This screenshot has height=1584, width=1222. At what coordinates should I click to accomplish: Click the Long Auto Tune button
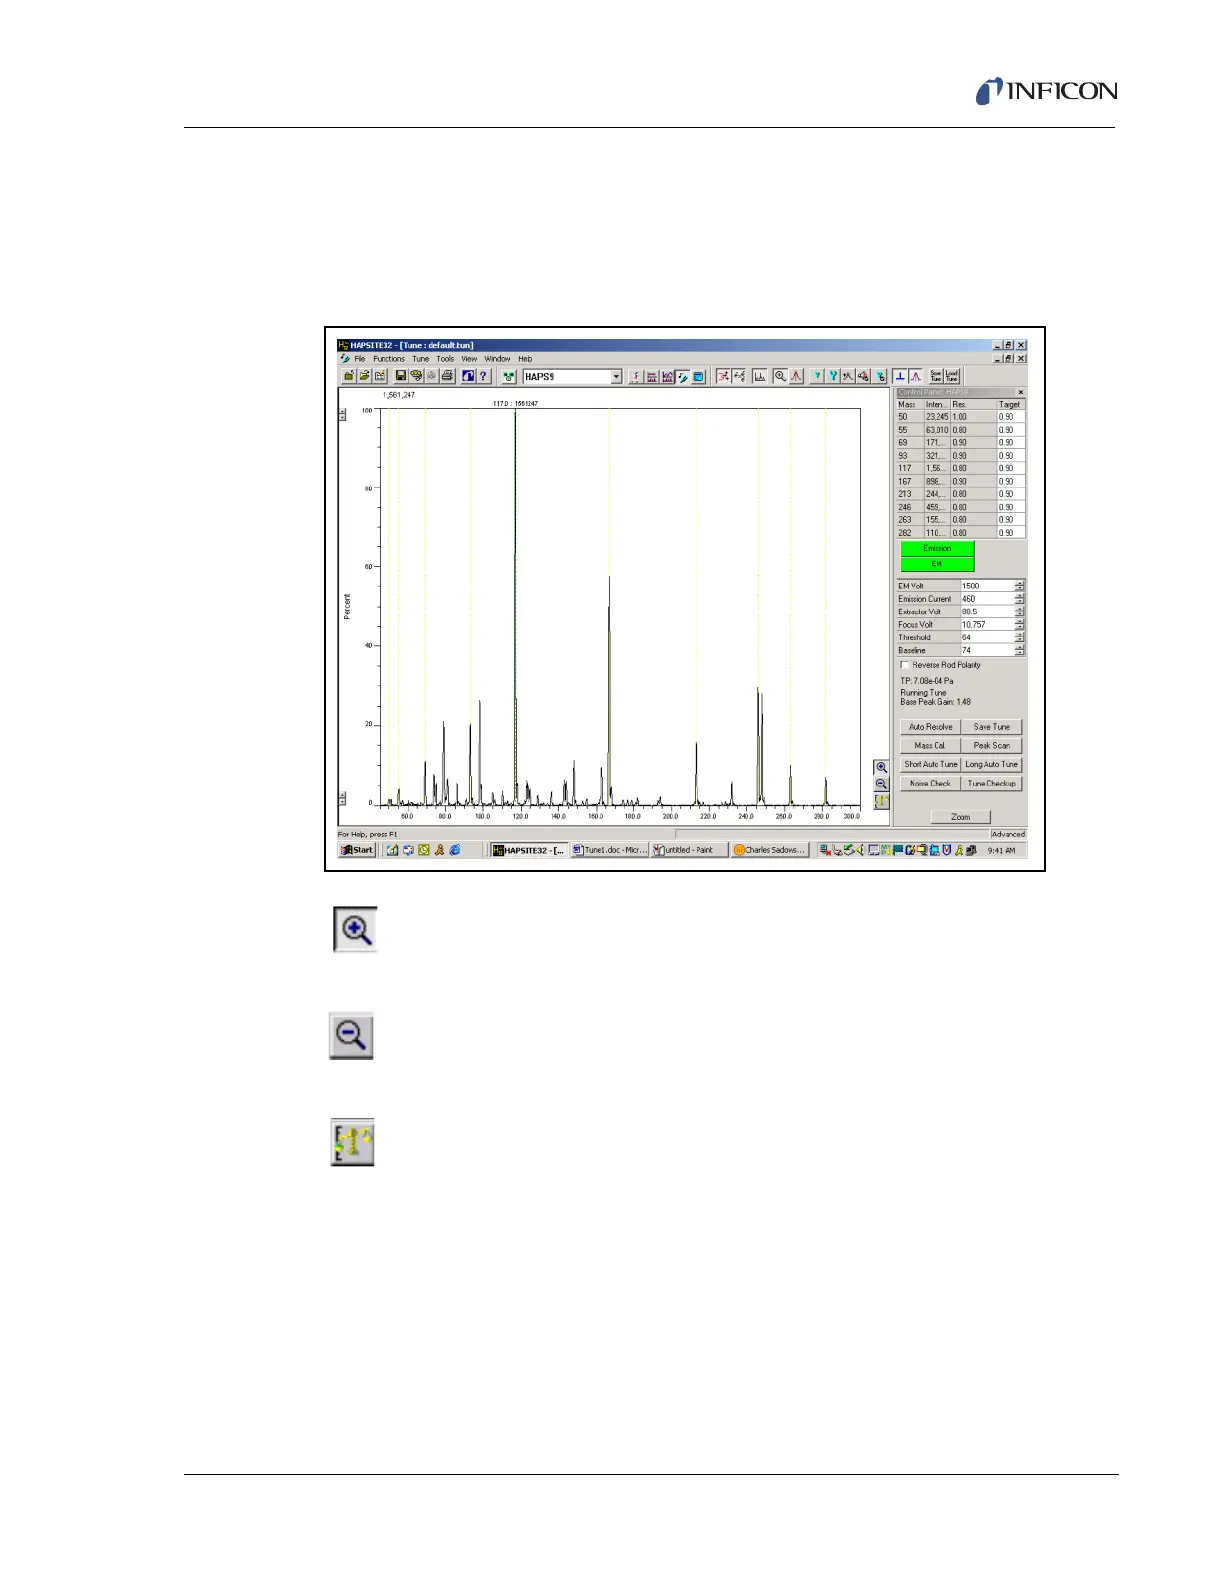click(x=992, y=764)
